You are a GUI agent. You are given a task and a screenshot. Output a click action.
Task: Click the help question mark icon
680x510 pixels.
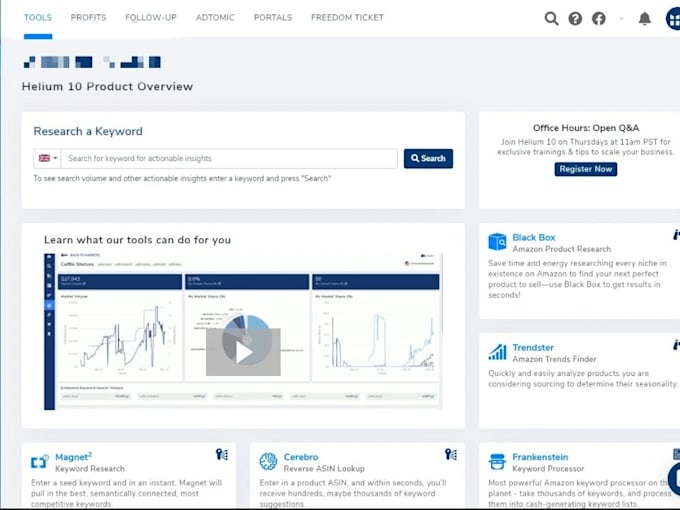(575, 18)
